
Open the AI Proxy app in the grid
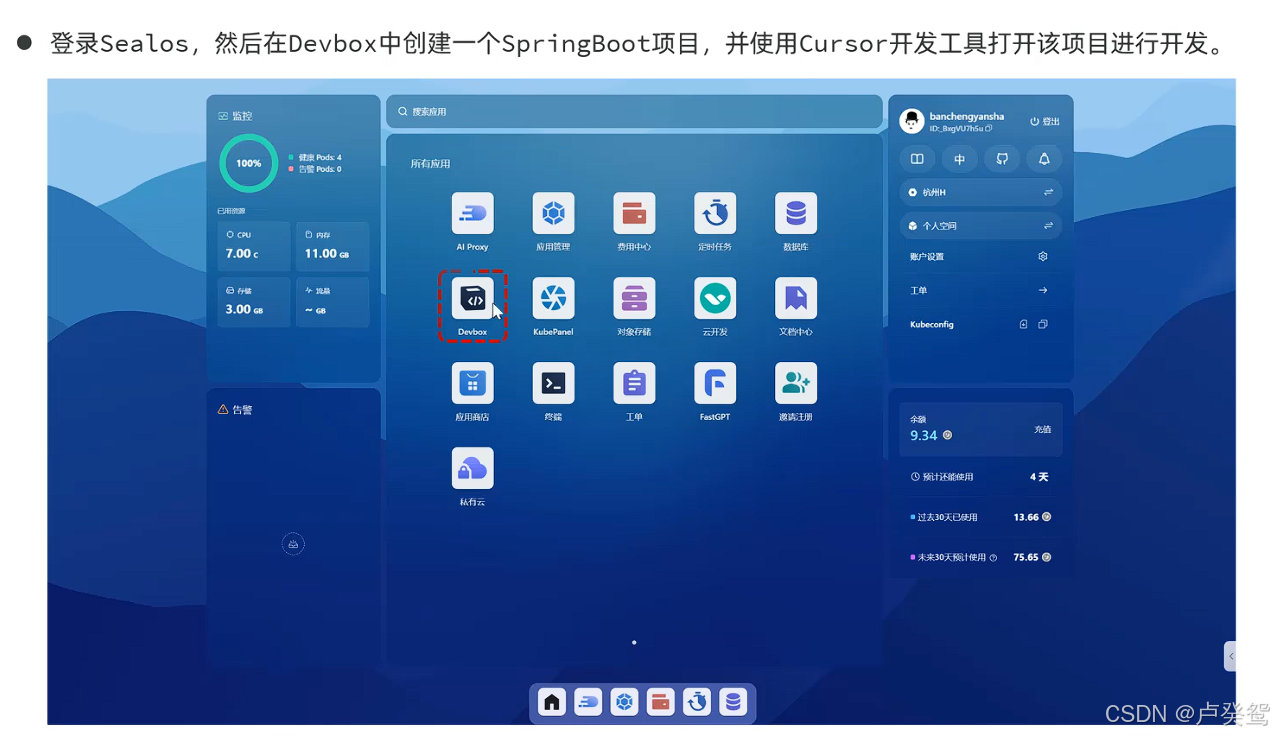point(473,213)
